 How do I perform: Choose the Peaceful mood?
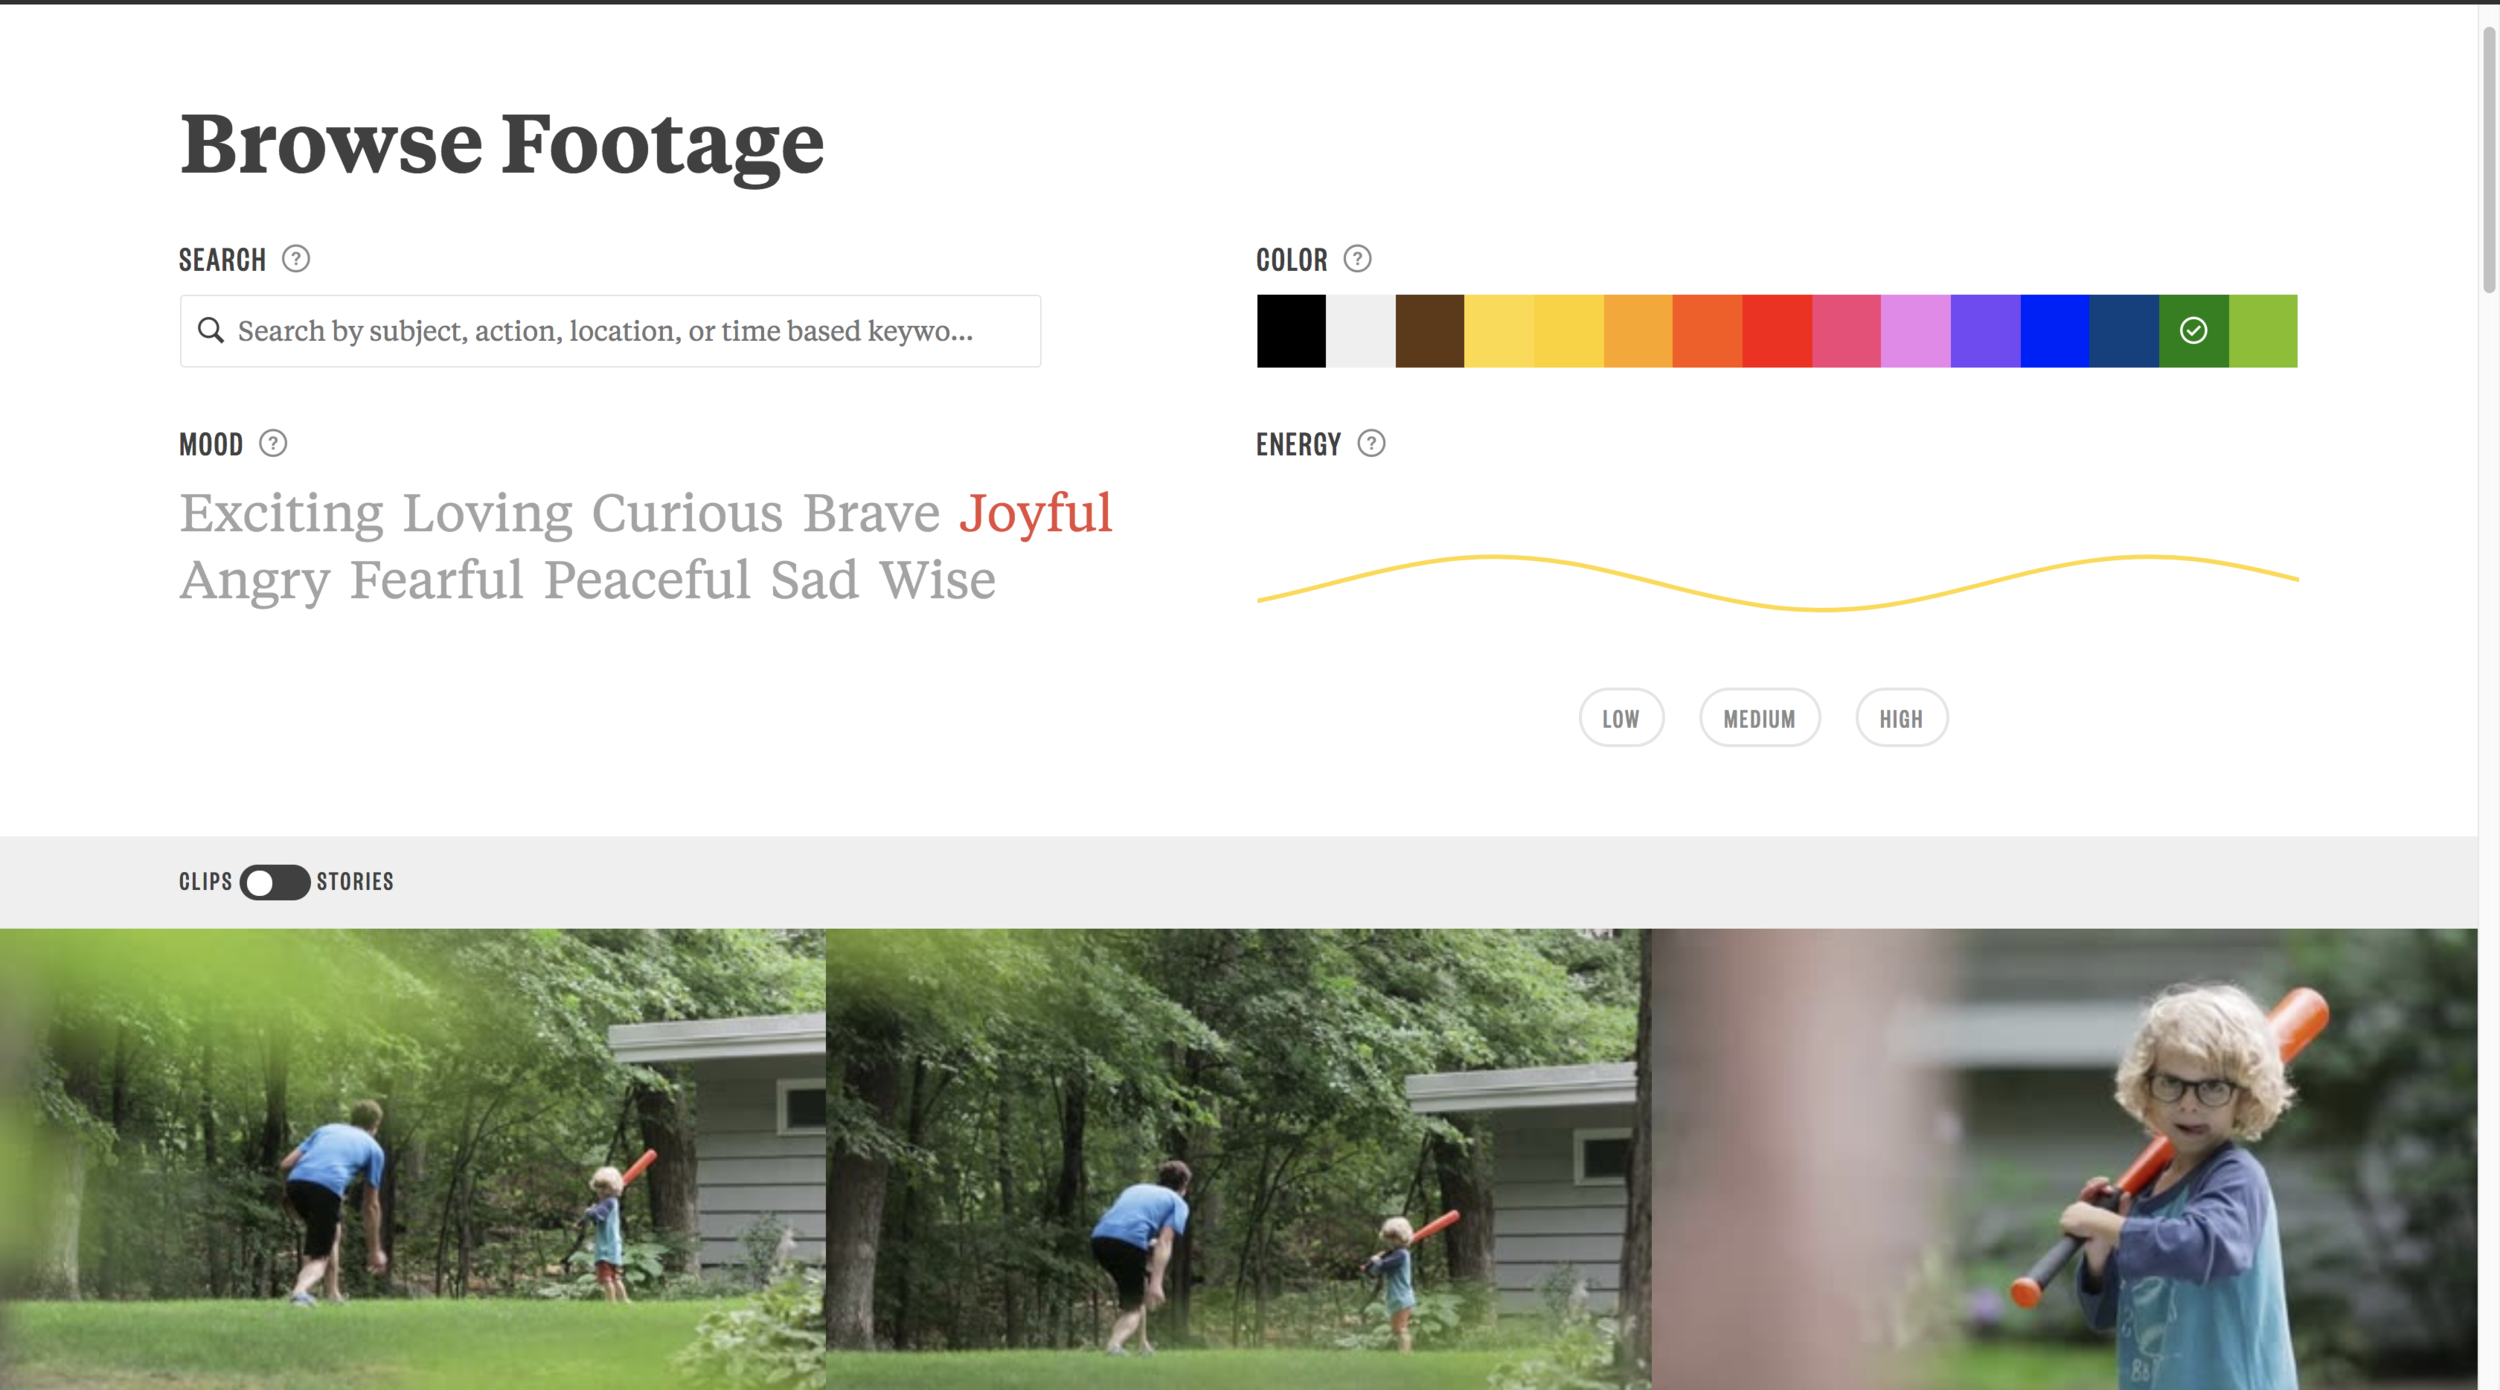646,580
